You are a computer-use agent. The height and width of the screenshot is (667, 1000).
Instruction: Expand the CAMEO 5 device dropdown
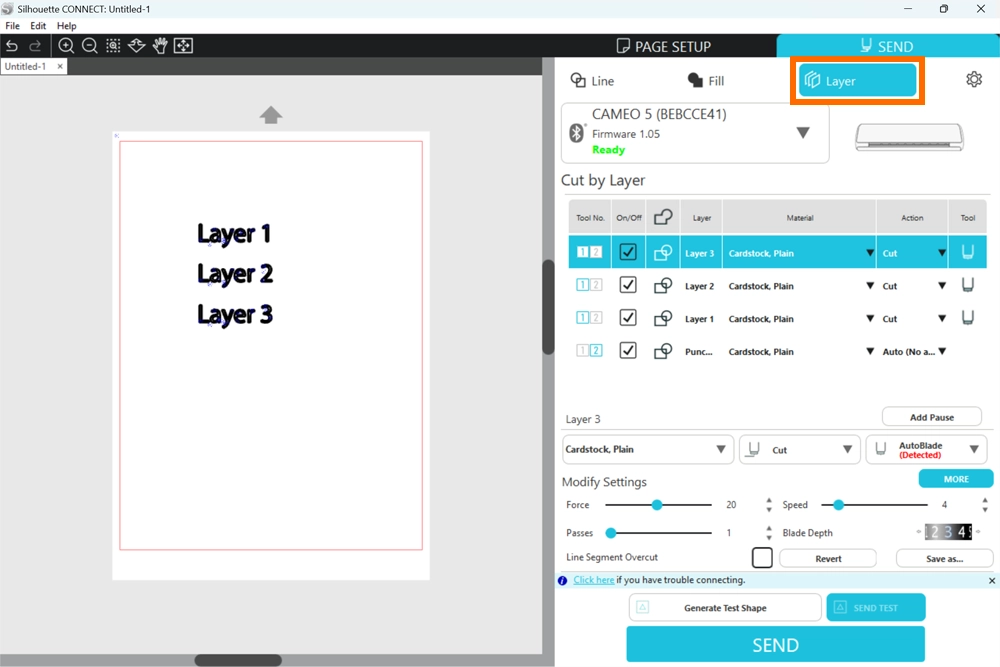pos(802,133)
